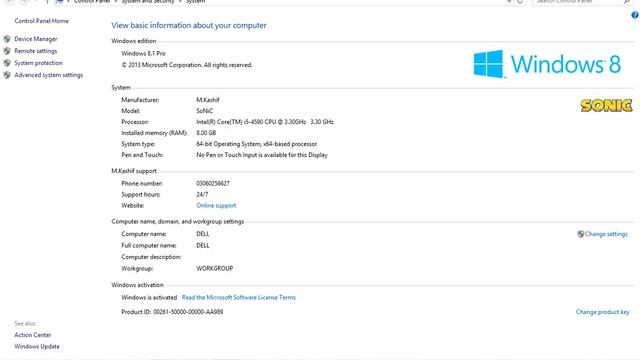Go to Control Panel Home

tap(41, 21)
